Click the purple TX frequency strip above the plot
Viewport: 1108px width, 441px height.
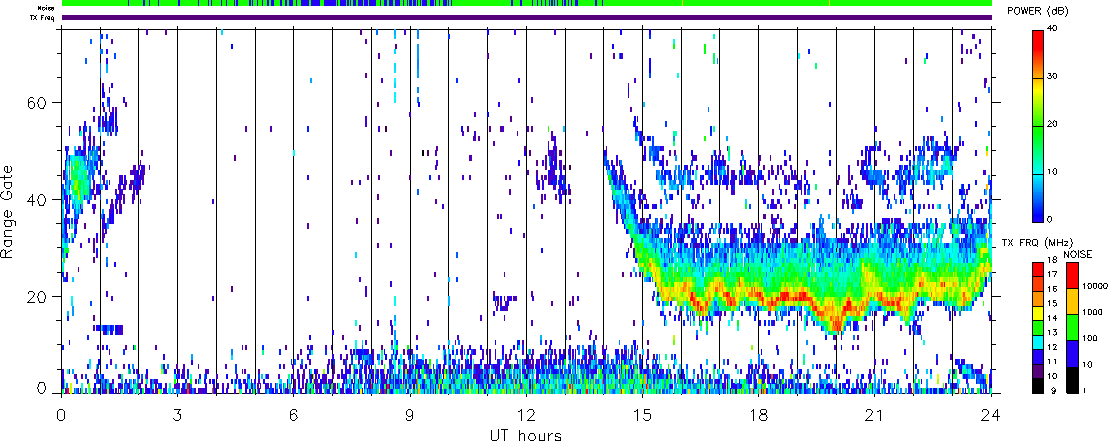526,17
